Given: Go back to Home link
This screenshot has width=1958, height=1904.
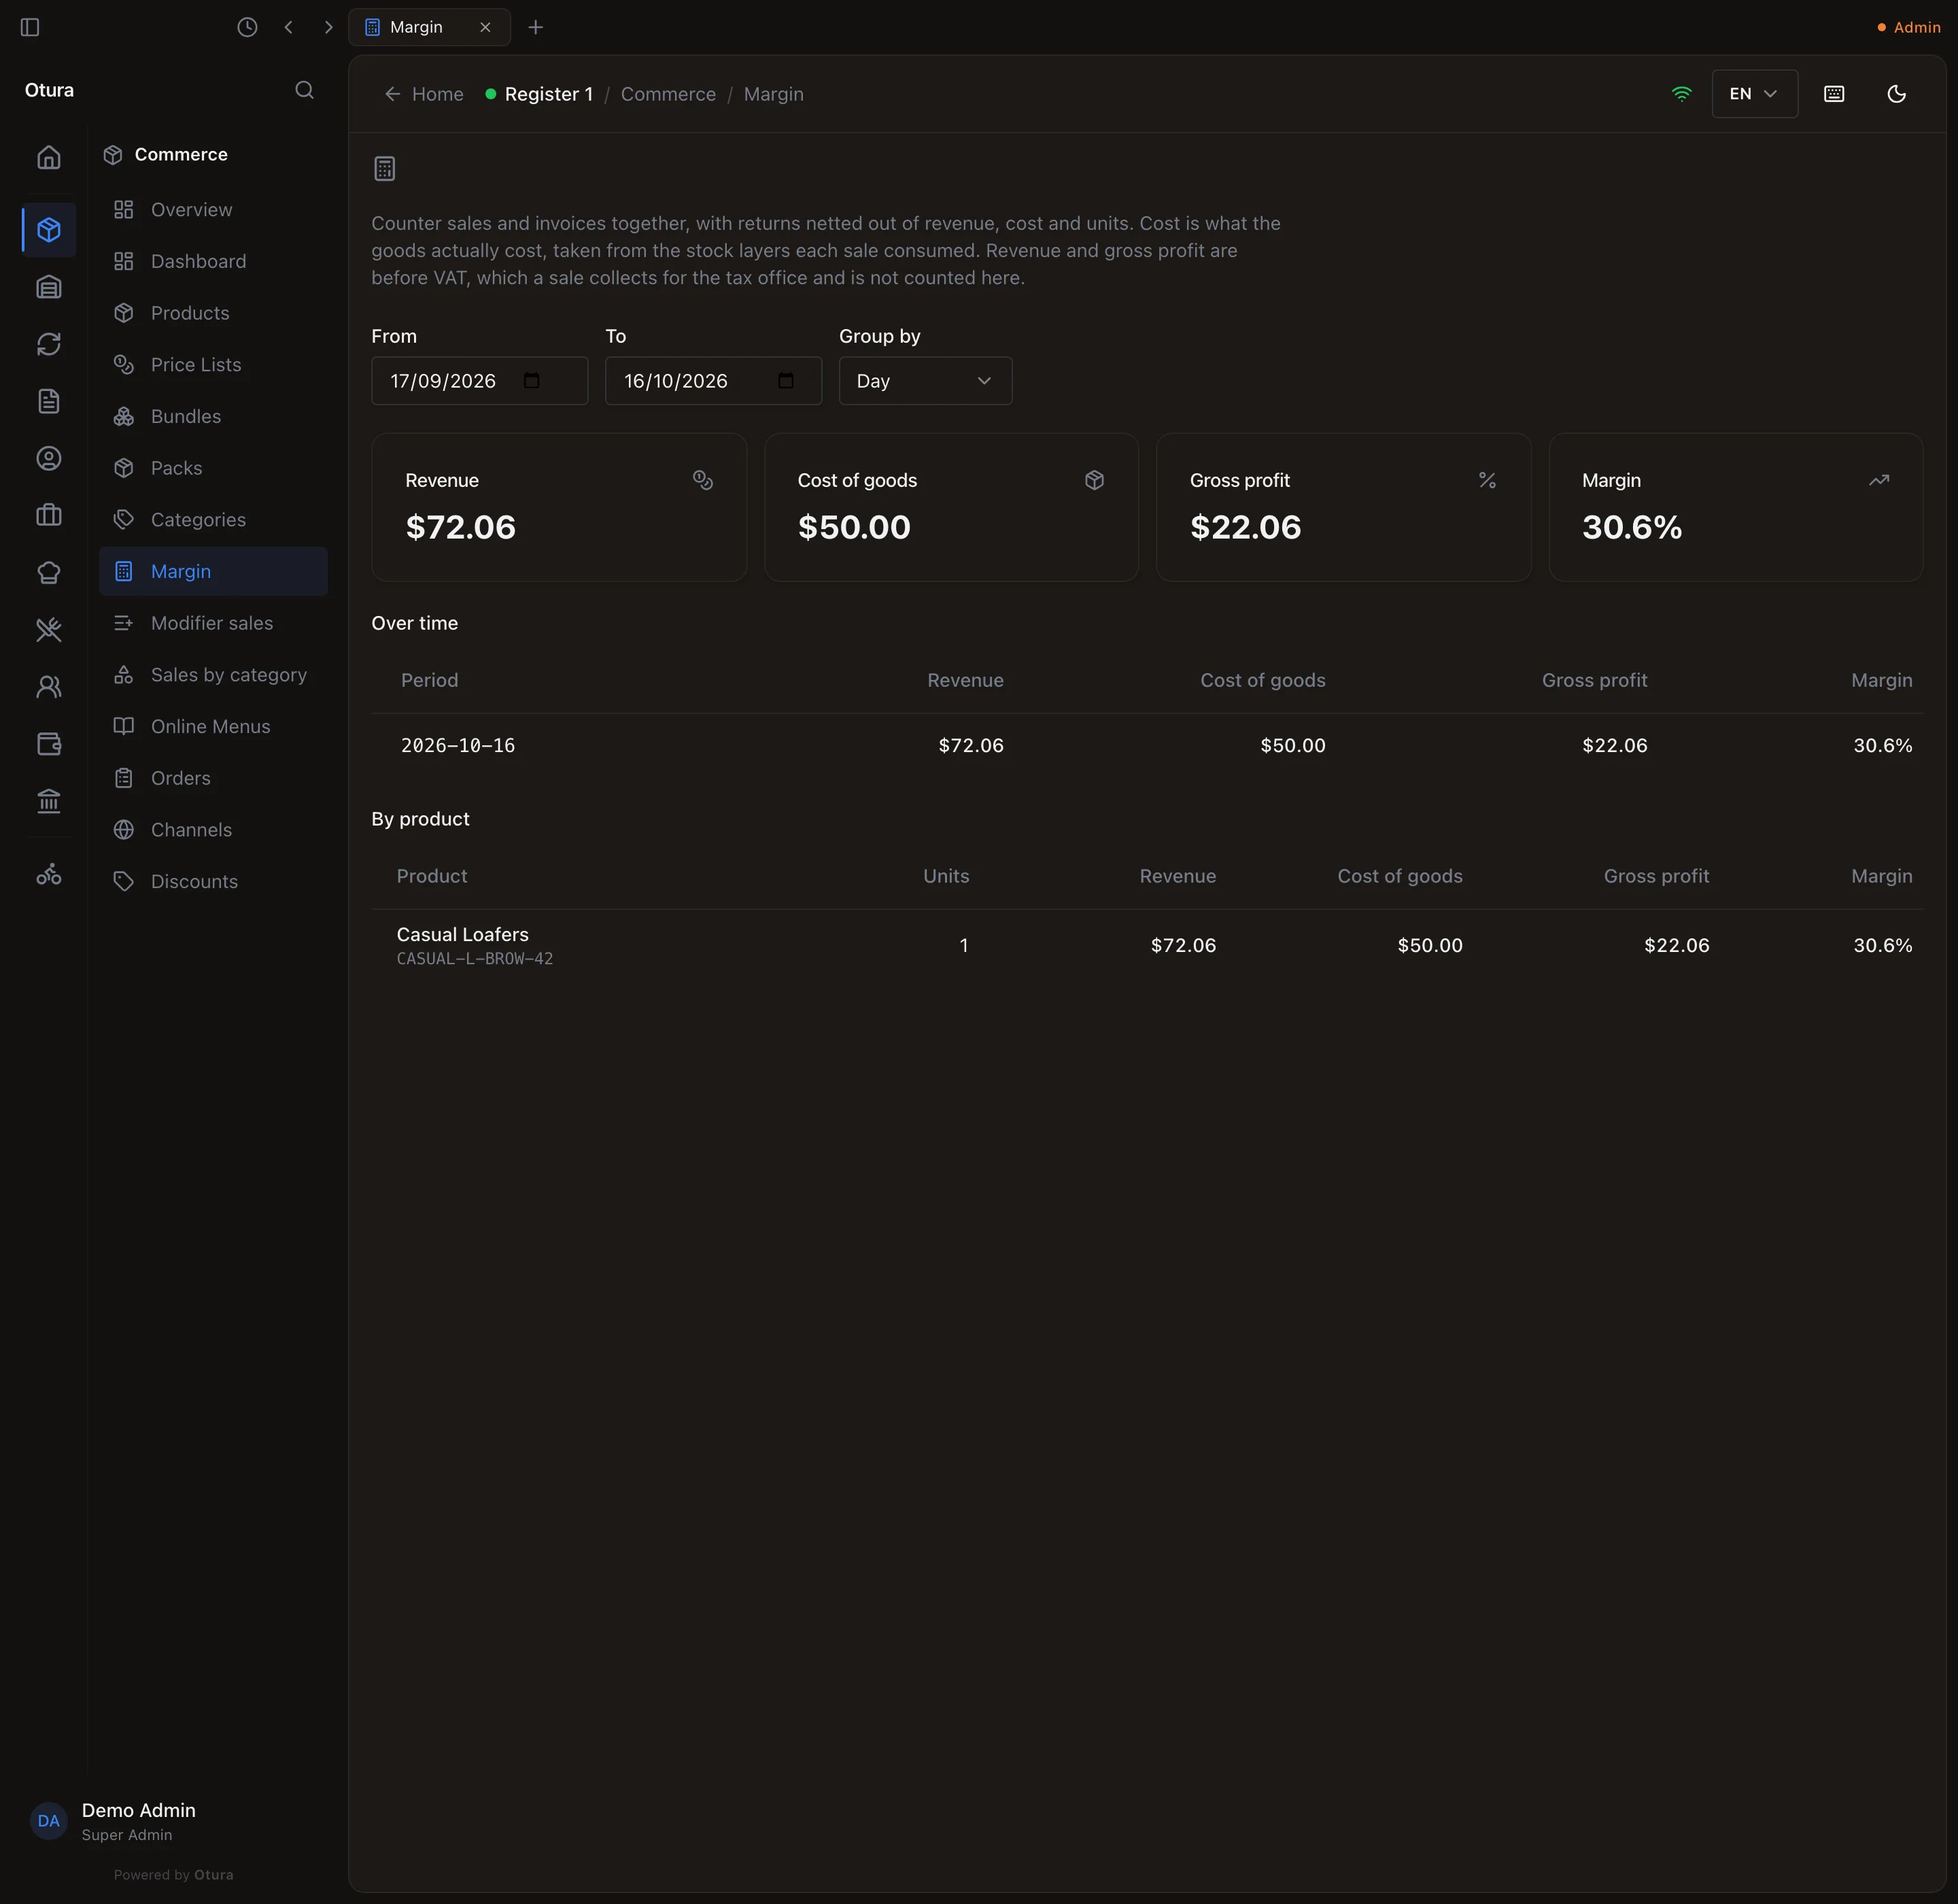Looking at the screenshot, I should [x=424, y=94].
